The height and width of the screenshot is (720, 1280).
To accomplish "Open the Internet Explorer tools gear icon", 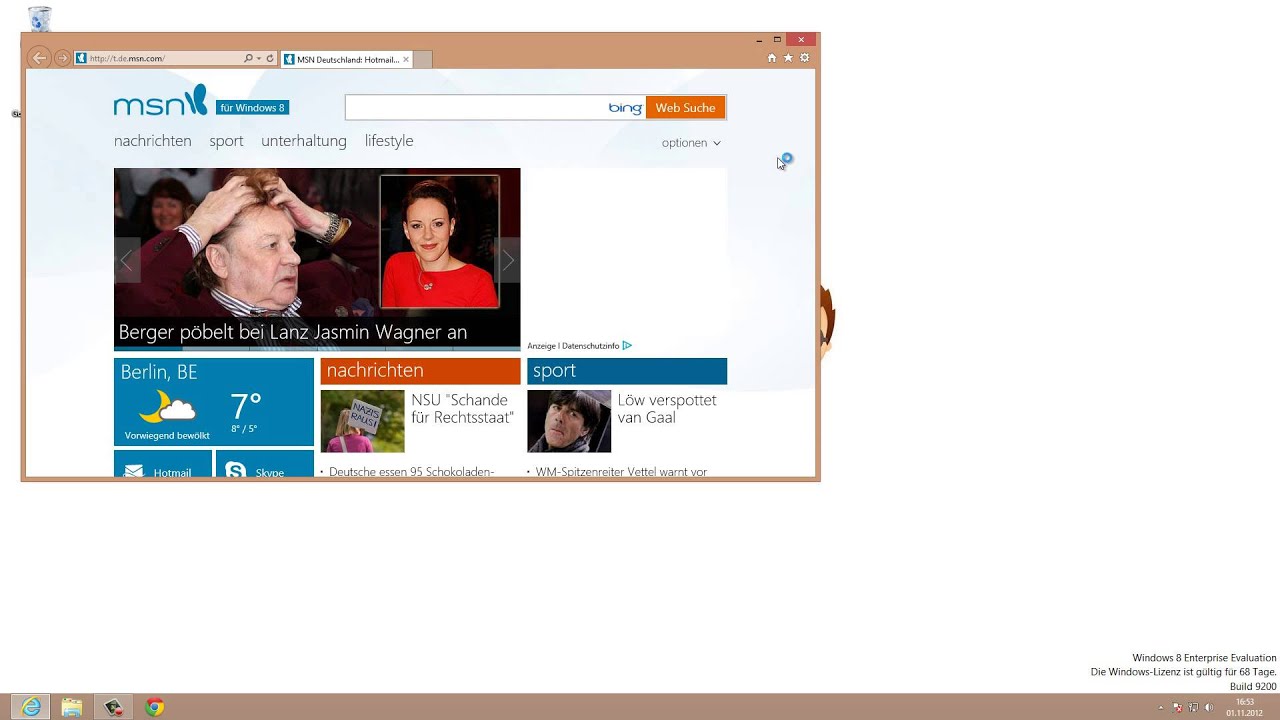I will 804,58.
